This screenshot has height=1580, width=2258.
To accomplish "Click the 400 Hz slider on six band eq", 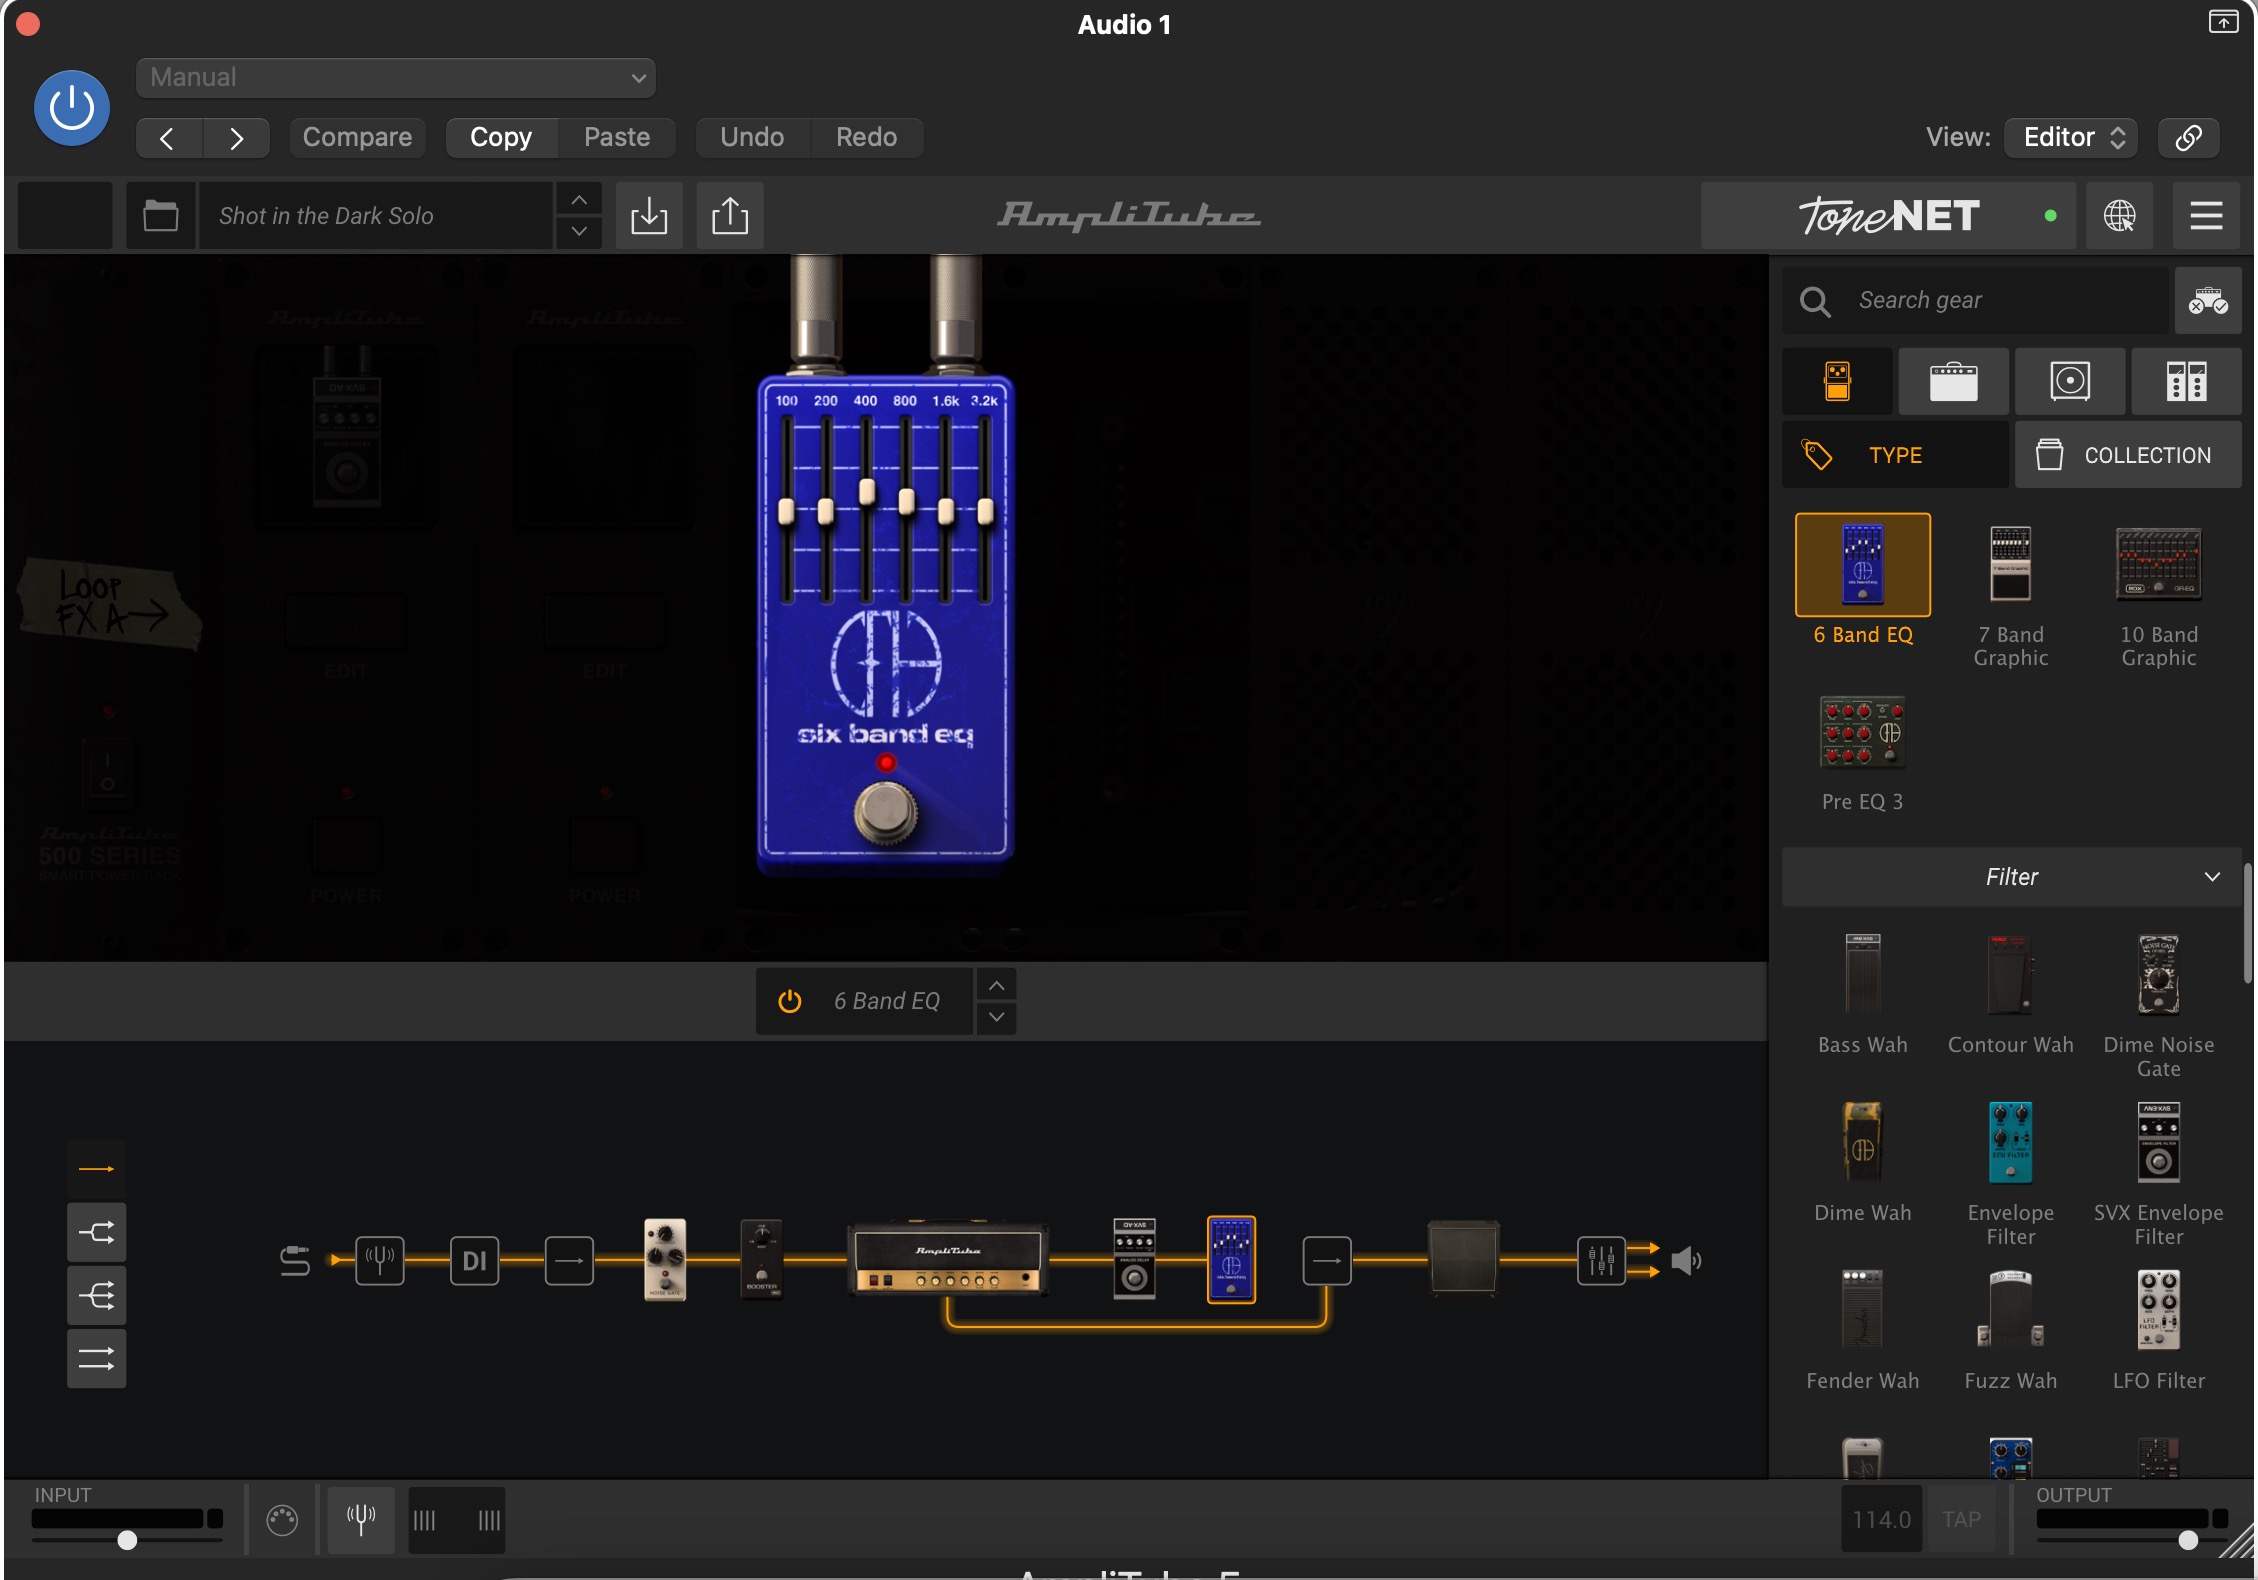I will point(866,491).
